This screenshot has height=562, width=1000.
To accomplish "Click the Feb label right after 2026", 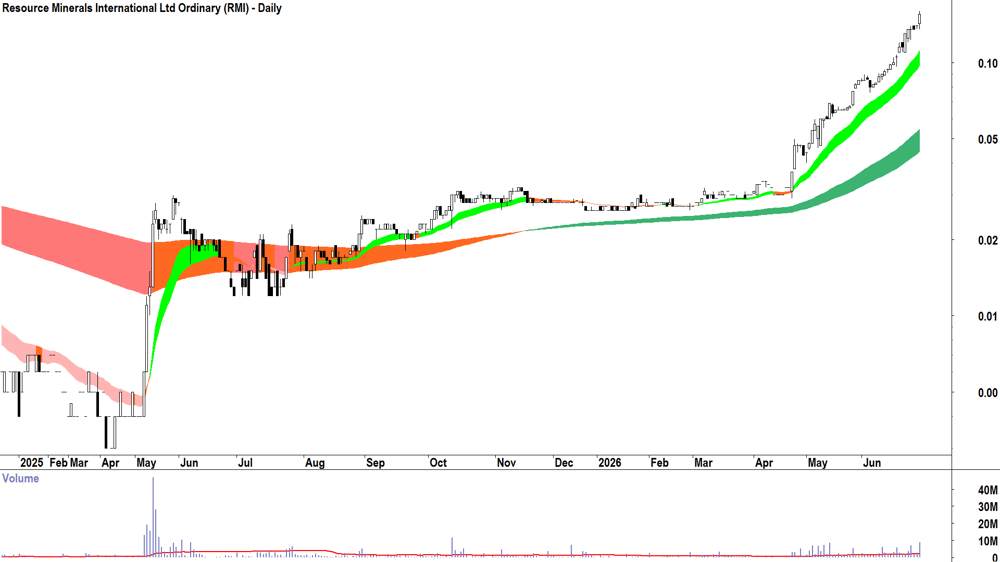I will (659, 463).
